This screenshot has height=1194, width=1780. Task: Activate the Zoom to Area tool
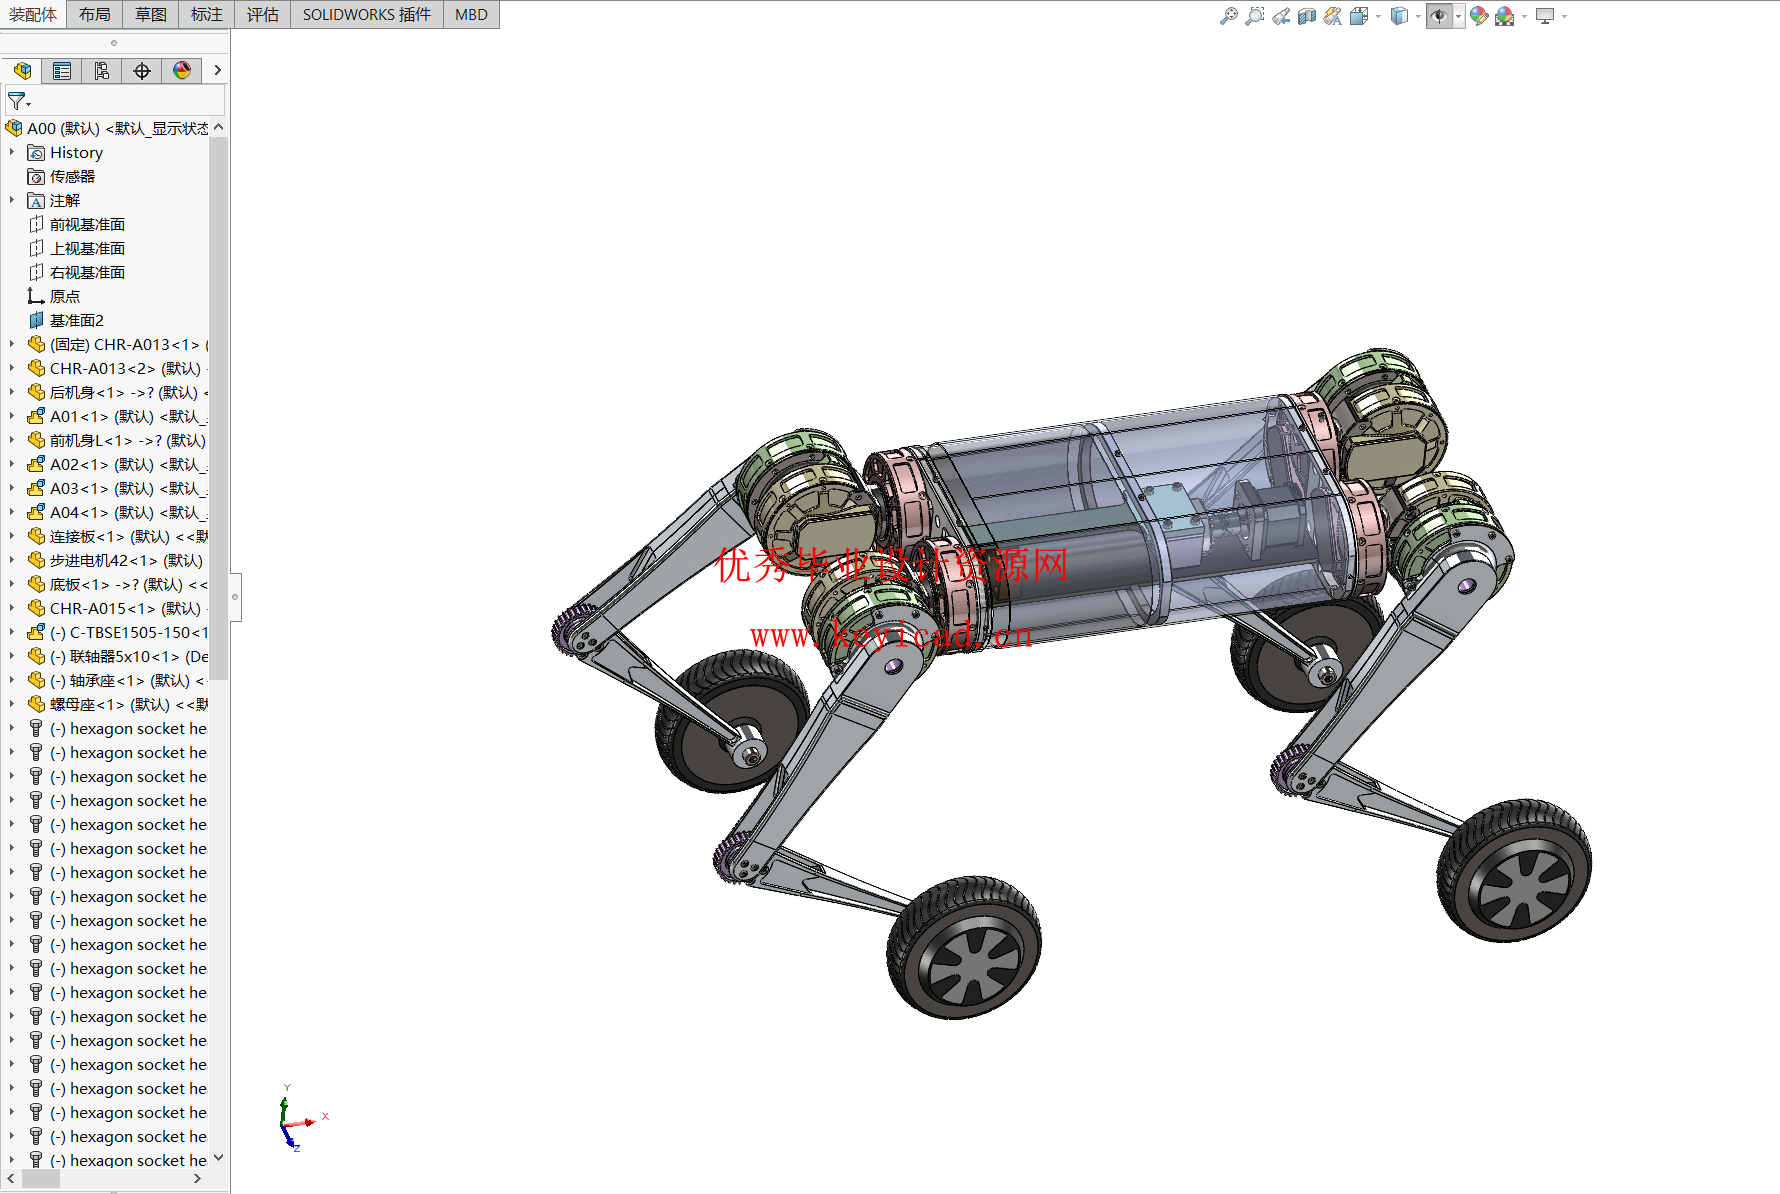pos(1255,16)
